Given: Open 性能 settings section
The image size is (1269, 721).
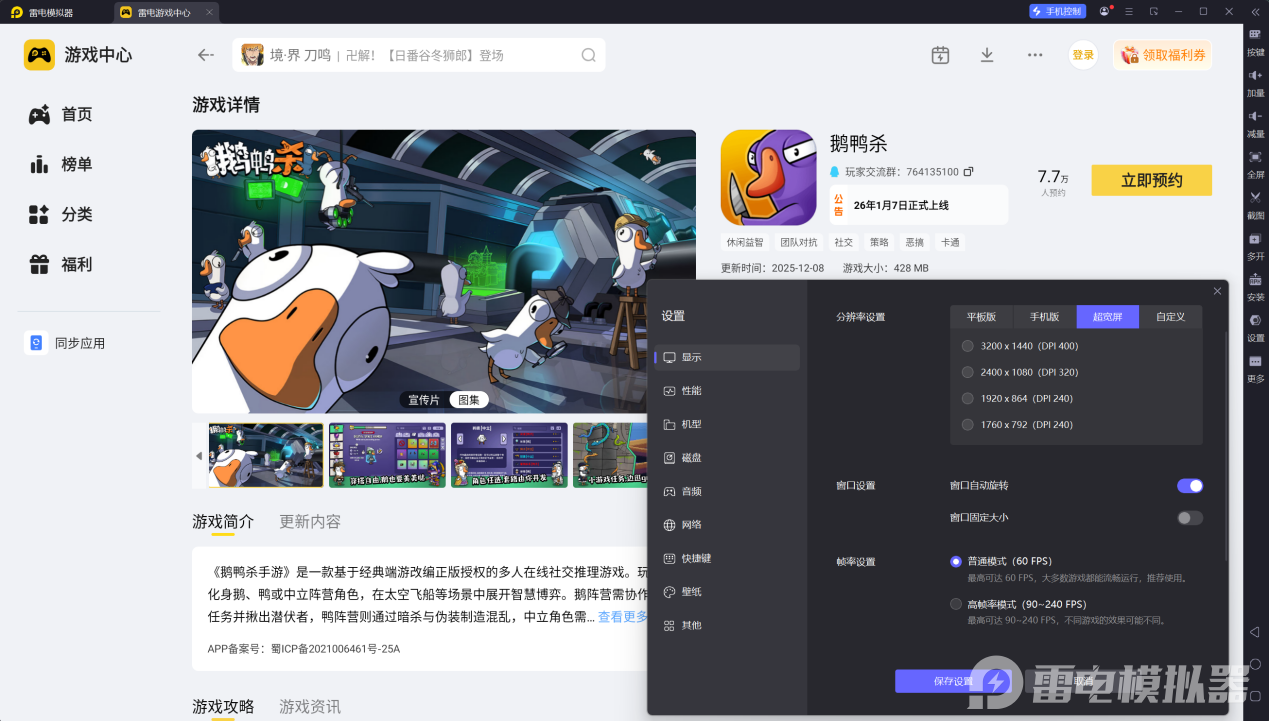Looking at the screenshot, I should point(728,391).
